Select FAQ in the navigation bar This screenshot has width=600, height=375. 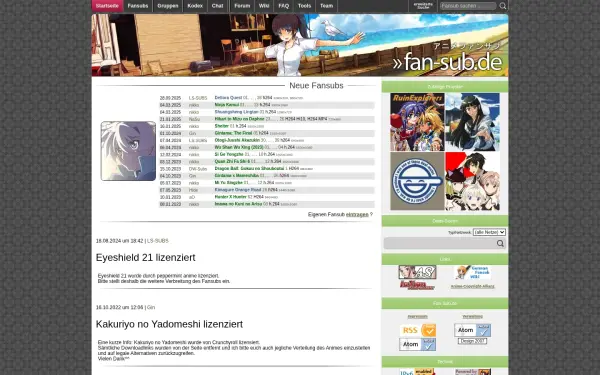point(284,6)
